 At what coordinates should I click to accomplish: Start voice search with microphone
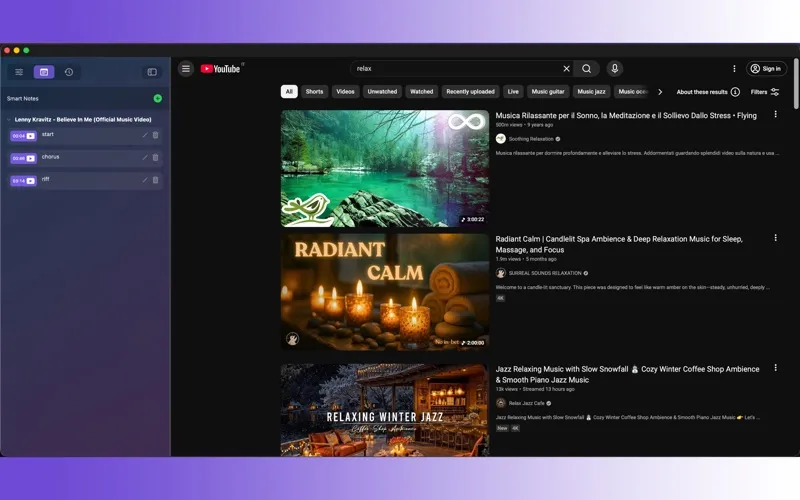point(615,68)
